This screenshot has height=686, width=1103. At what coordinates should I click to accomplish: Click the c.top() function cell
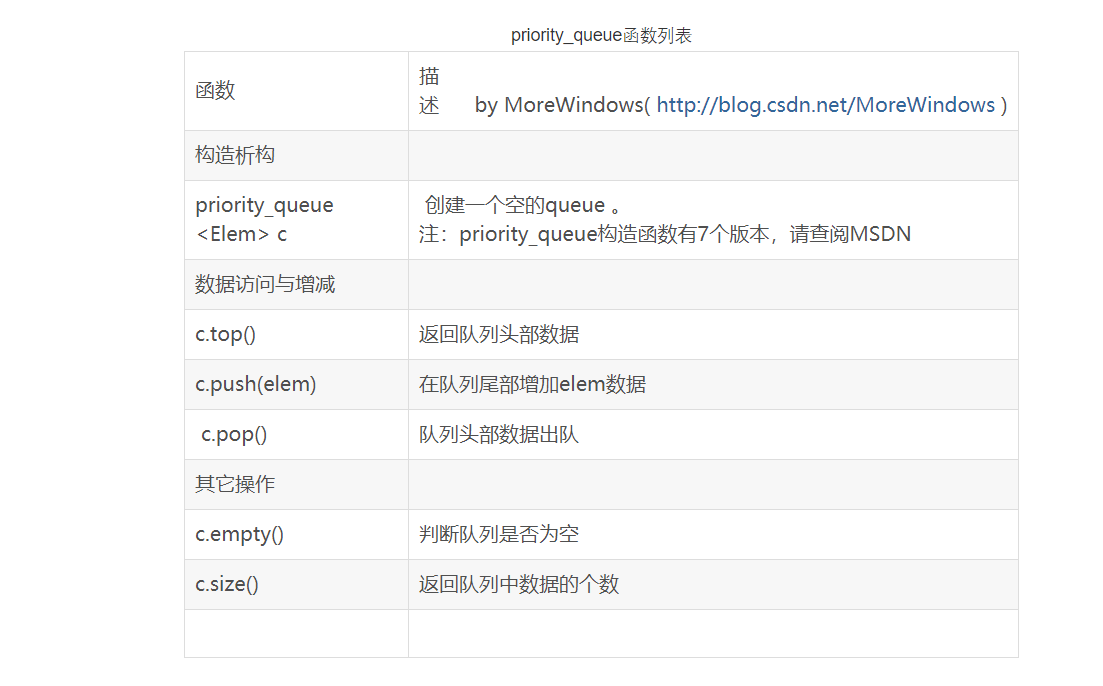click(225, 334)
